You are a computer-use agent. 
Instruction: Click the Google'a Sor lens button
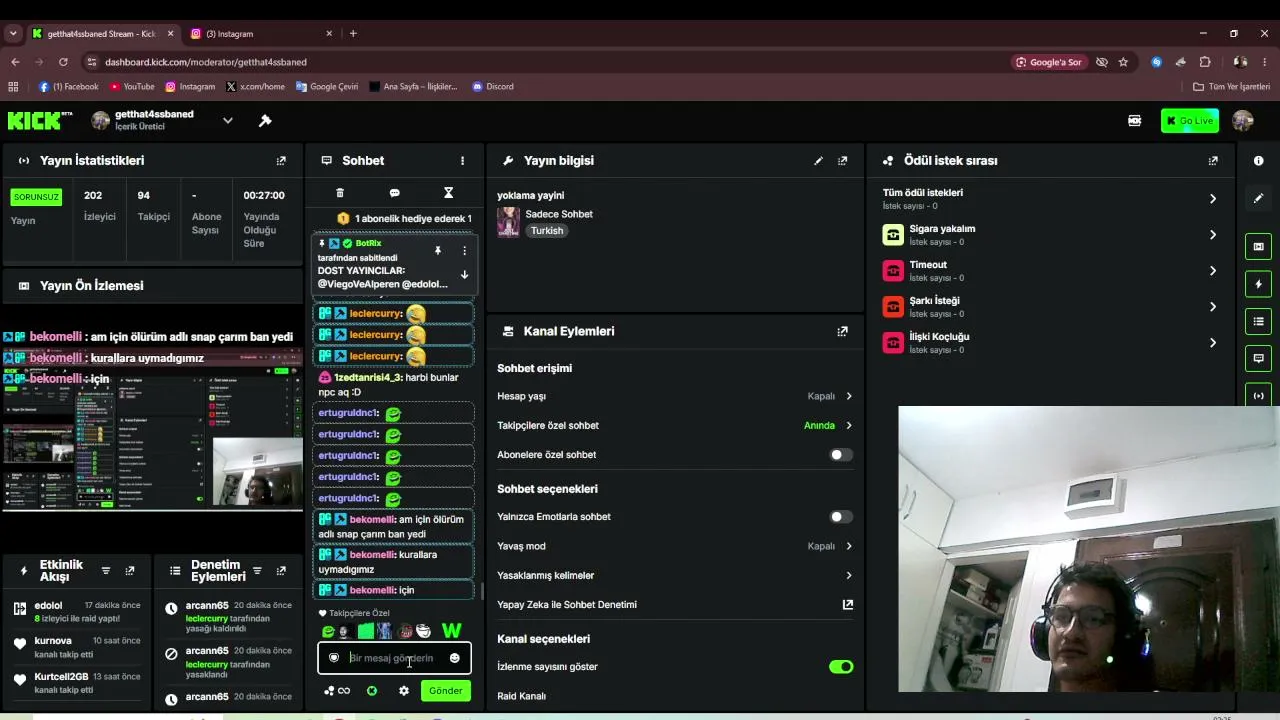tap(1049, 62)
